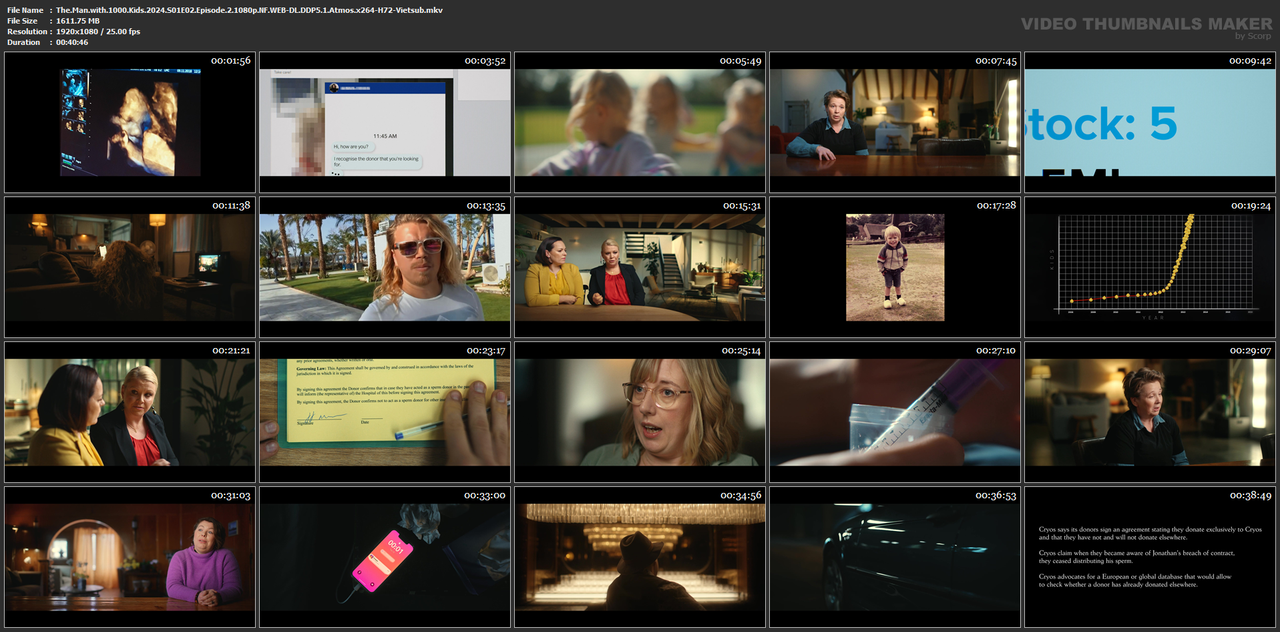Select the 00:07:45 woman at table thumbnail
Viewport: 1280px width, 632px height.
pos(895,122)
